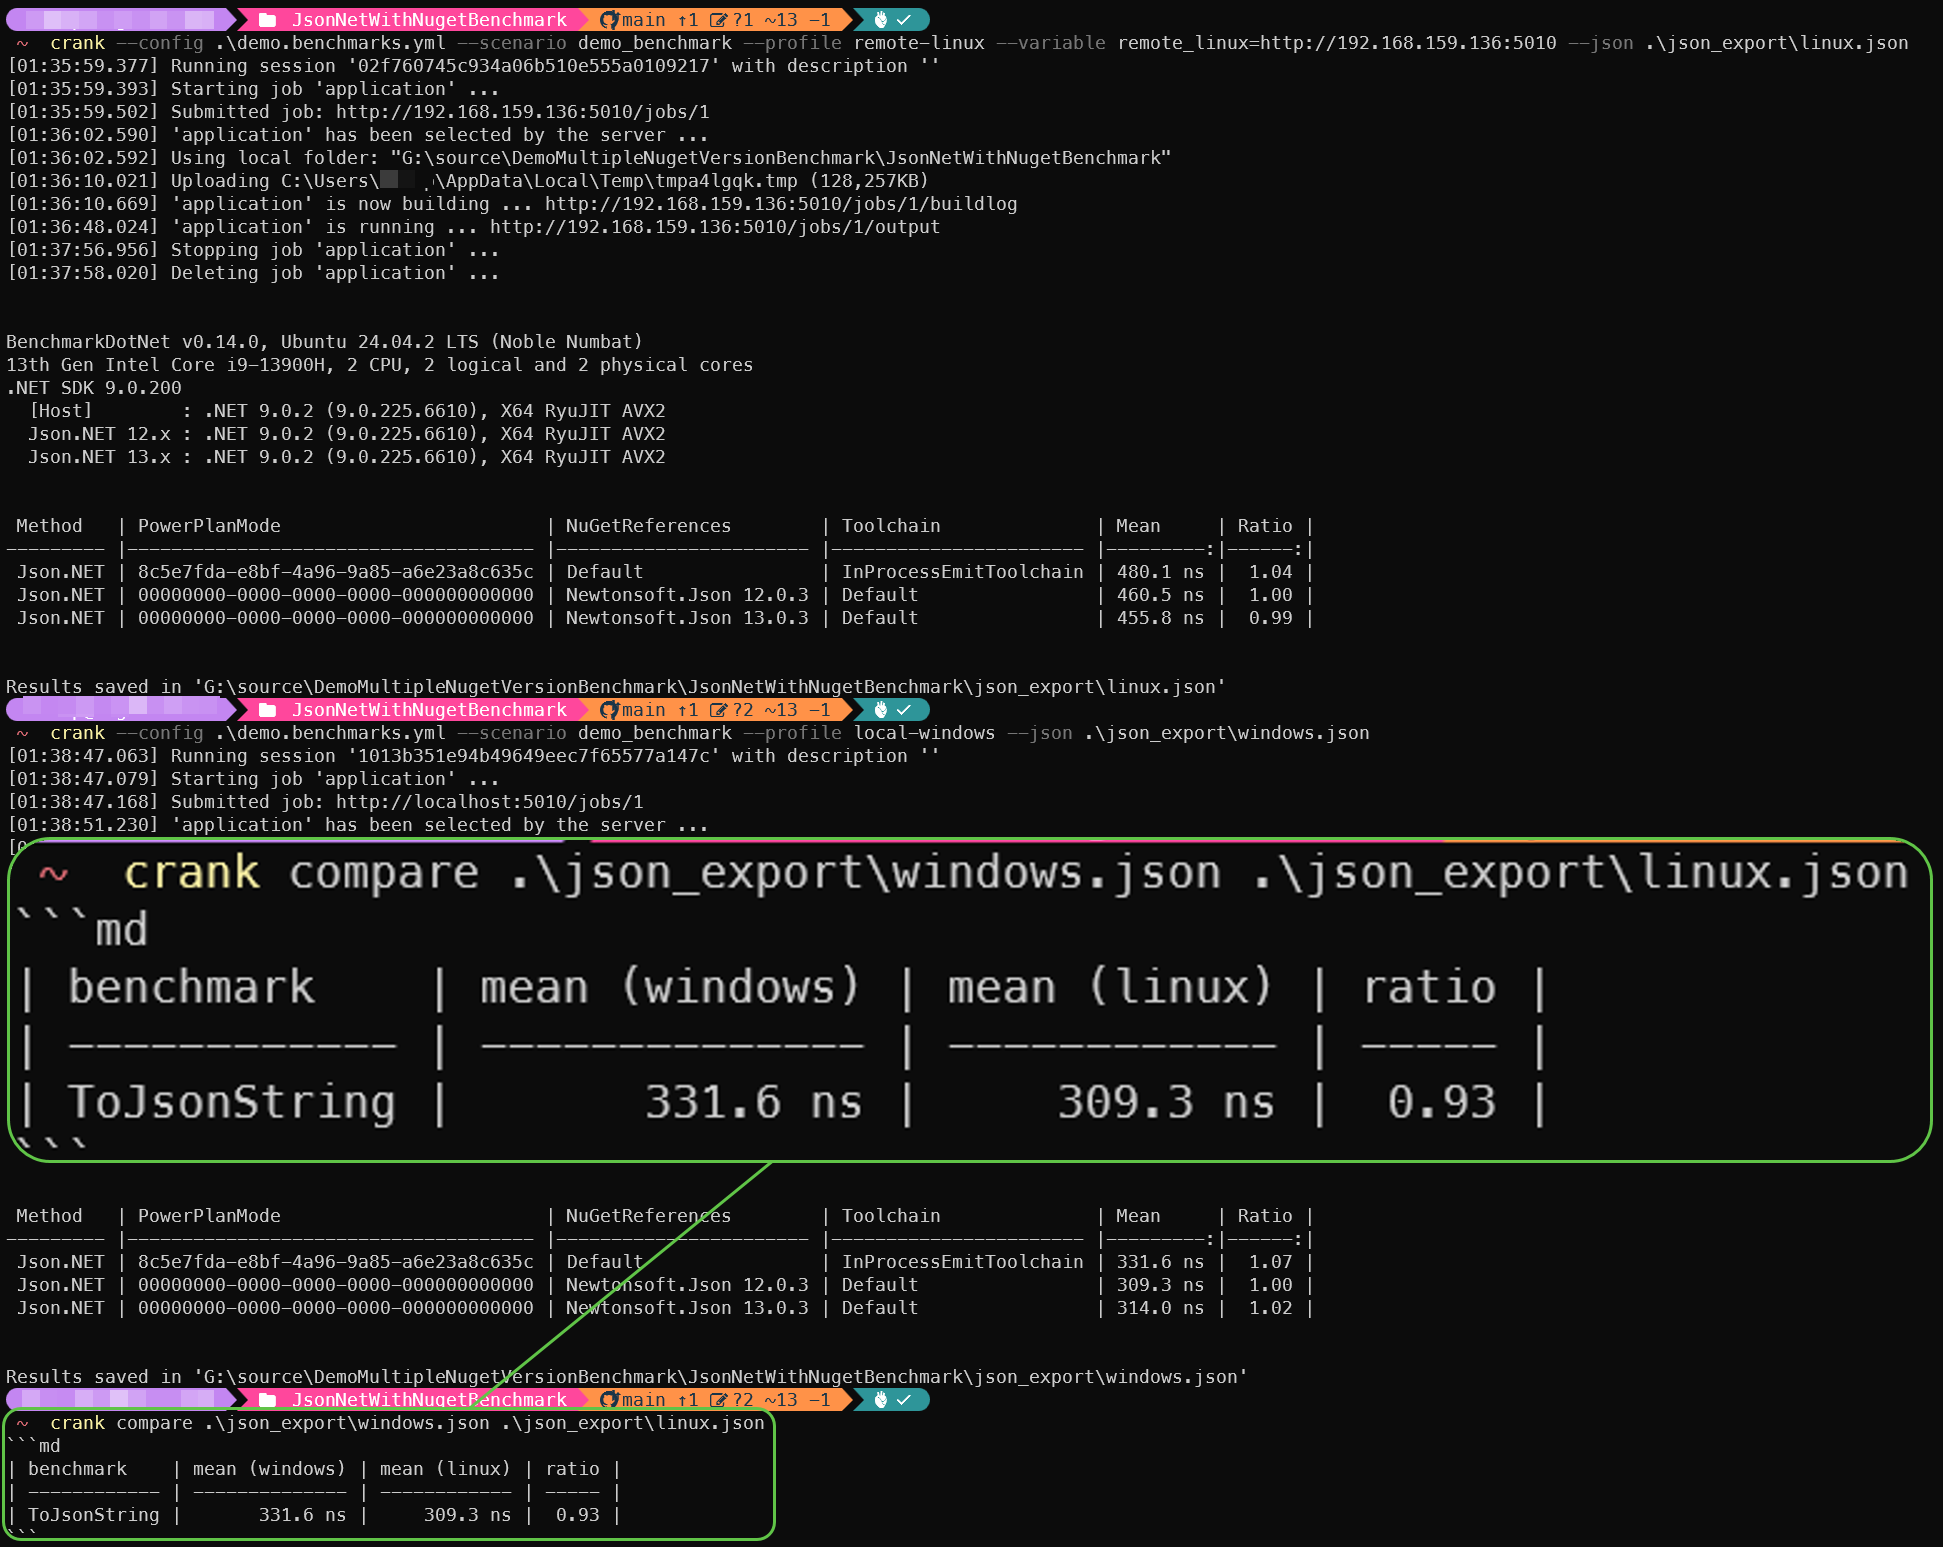Open the jobs/1/output URL
Screen dimensions: 1943x1547
click(x=715, y=227)
